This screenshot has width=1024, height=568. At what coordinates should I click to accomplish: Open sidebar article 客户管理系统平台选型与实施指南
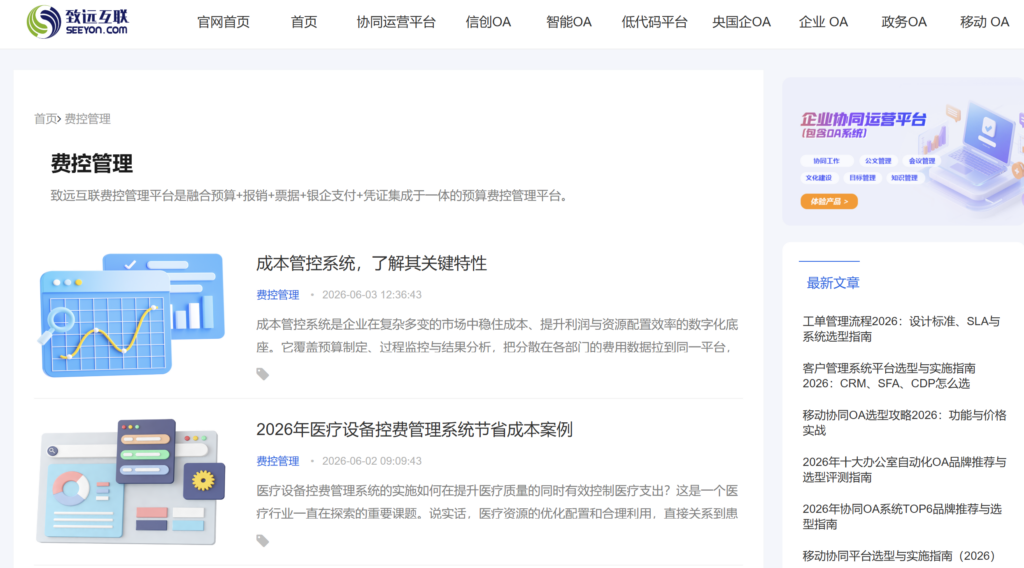tap(889, 376)
